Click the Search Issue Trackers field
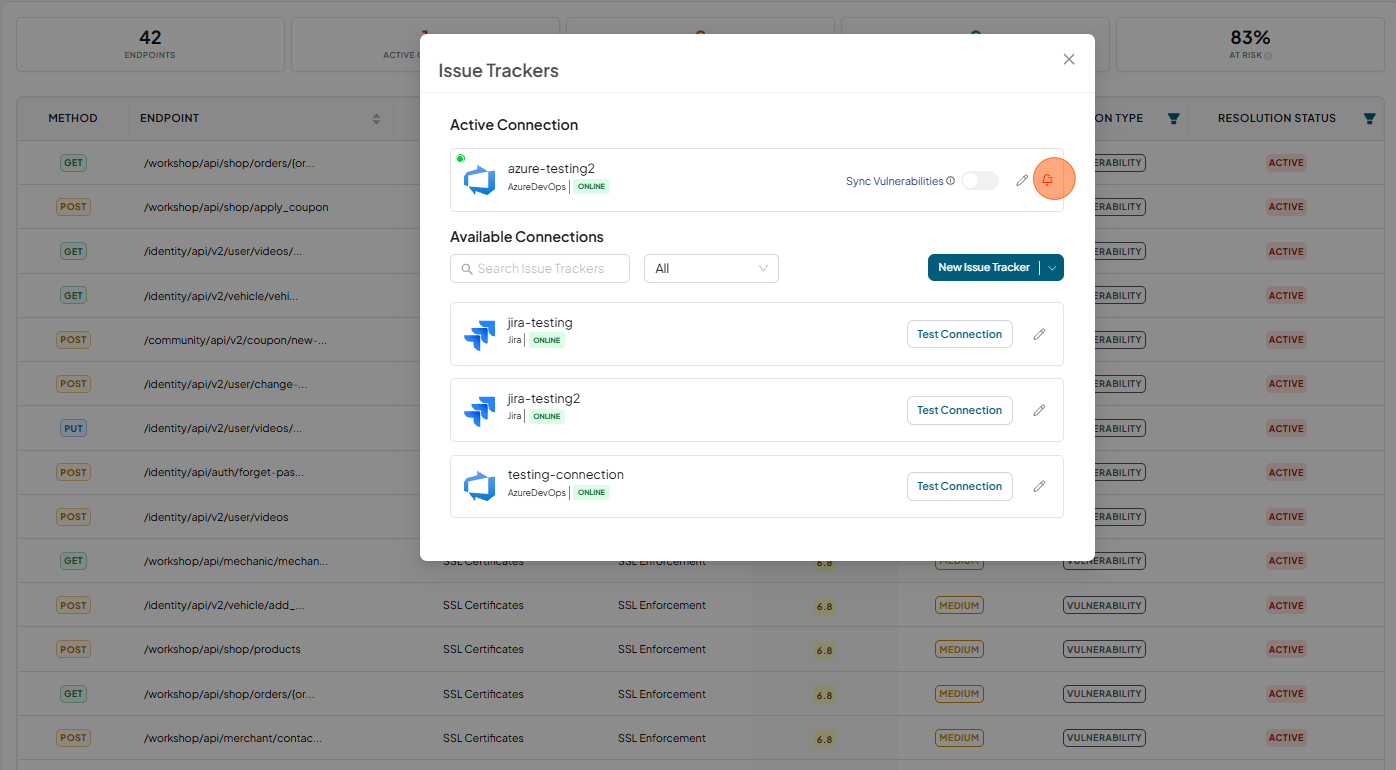 point(540,268)
